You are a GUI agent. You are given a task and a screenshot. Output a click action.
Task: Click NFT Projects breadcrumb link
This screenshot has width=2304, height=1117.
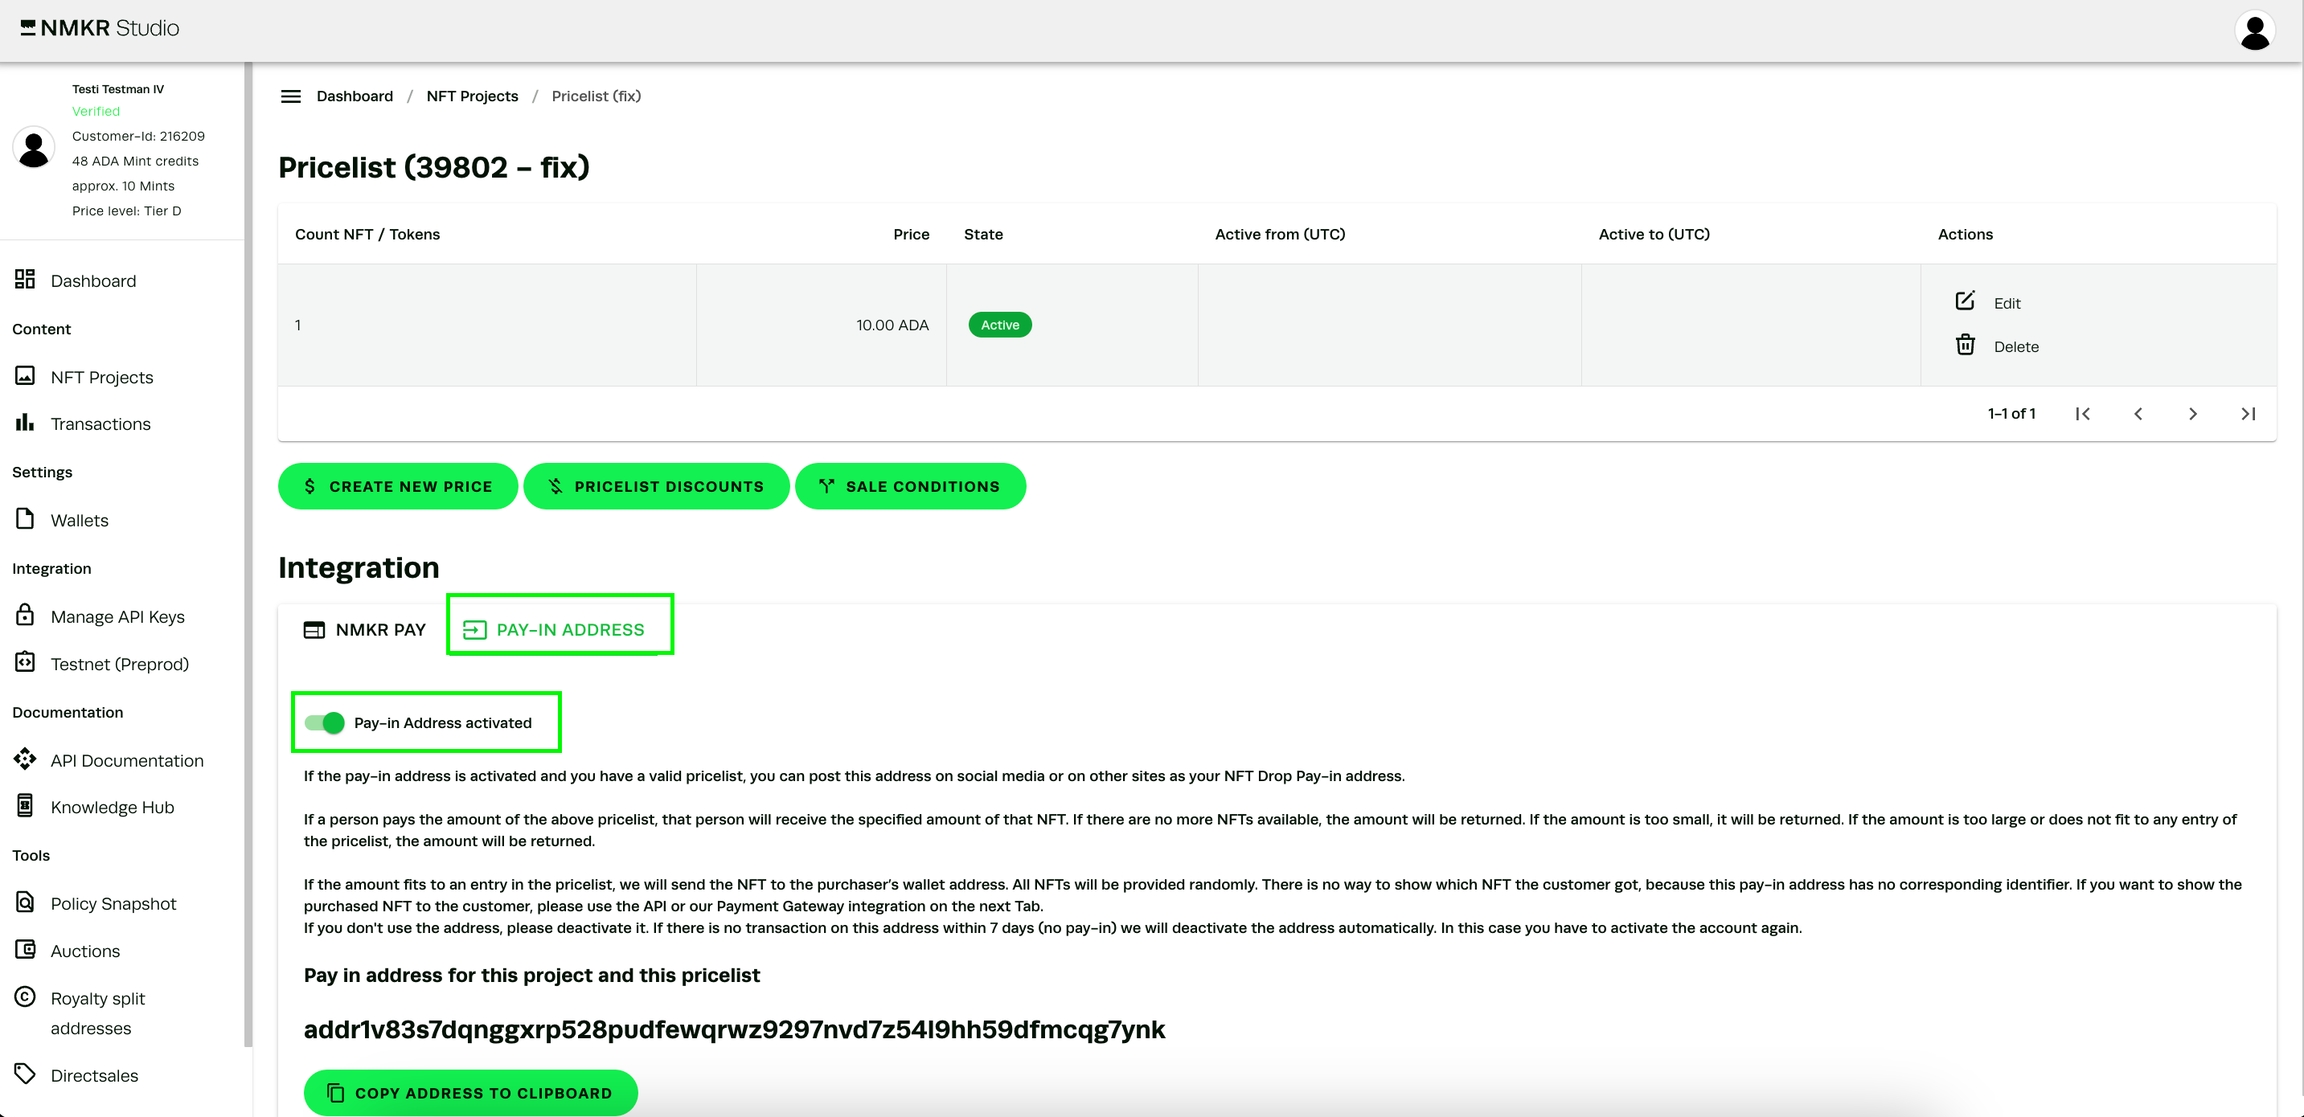point(472,96)
